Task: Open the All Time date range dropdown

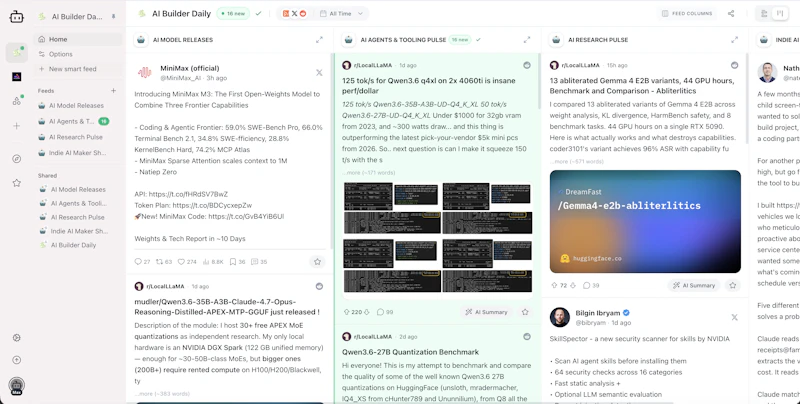Action: click(341, 14)
